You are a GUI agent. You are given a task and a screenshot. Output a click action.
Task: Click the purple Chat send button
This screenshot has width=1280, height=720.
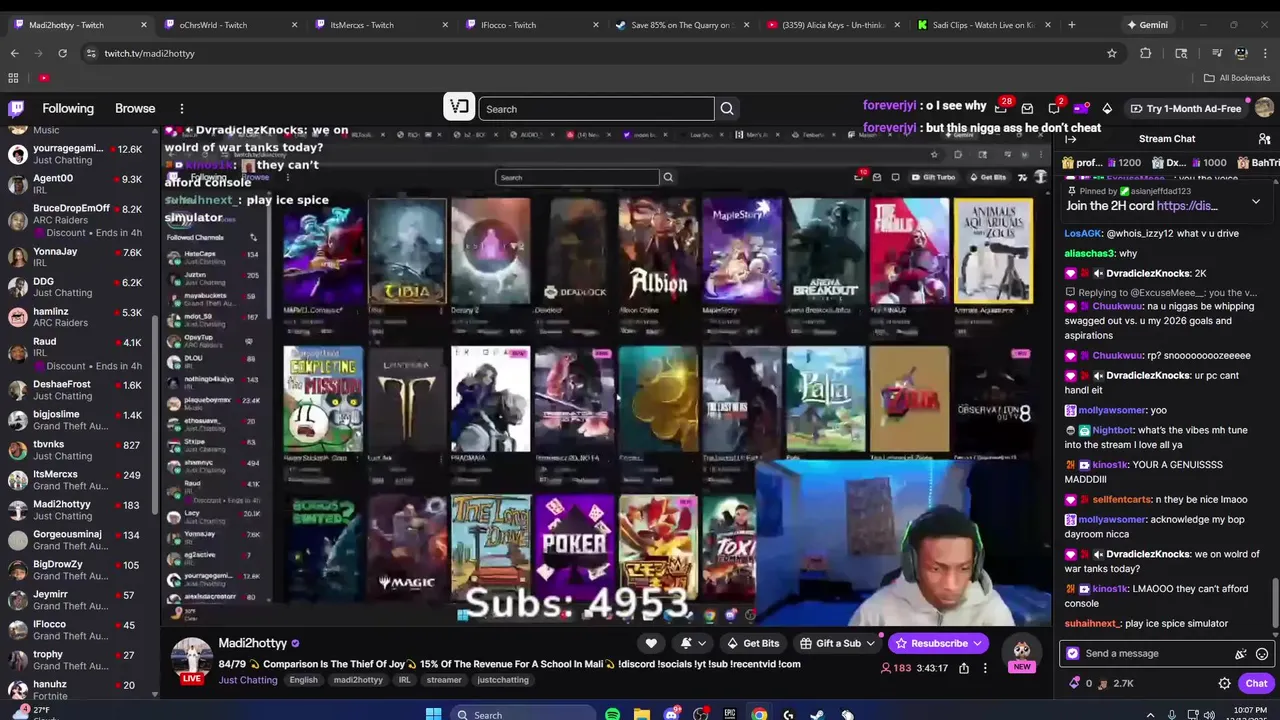tap(1256, 683)
